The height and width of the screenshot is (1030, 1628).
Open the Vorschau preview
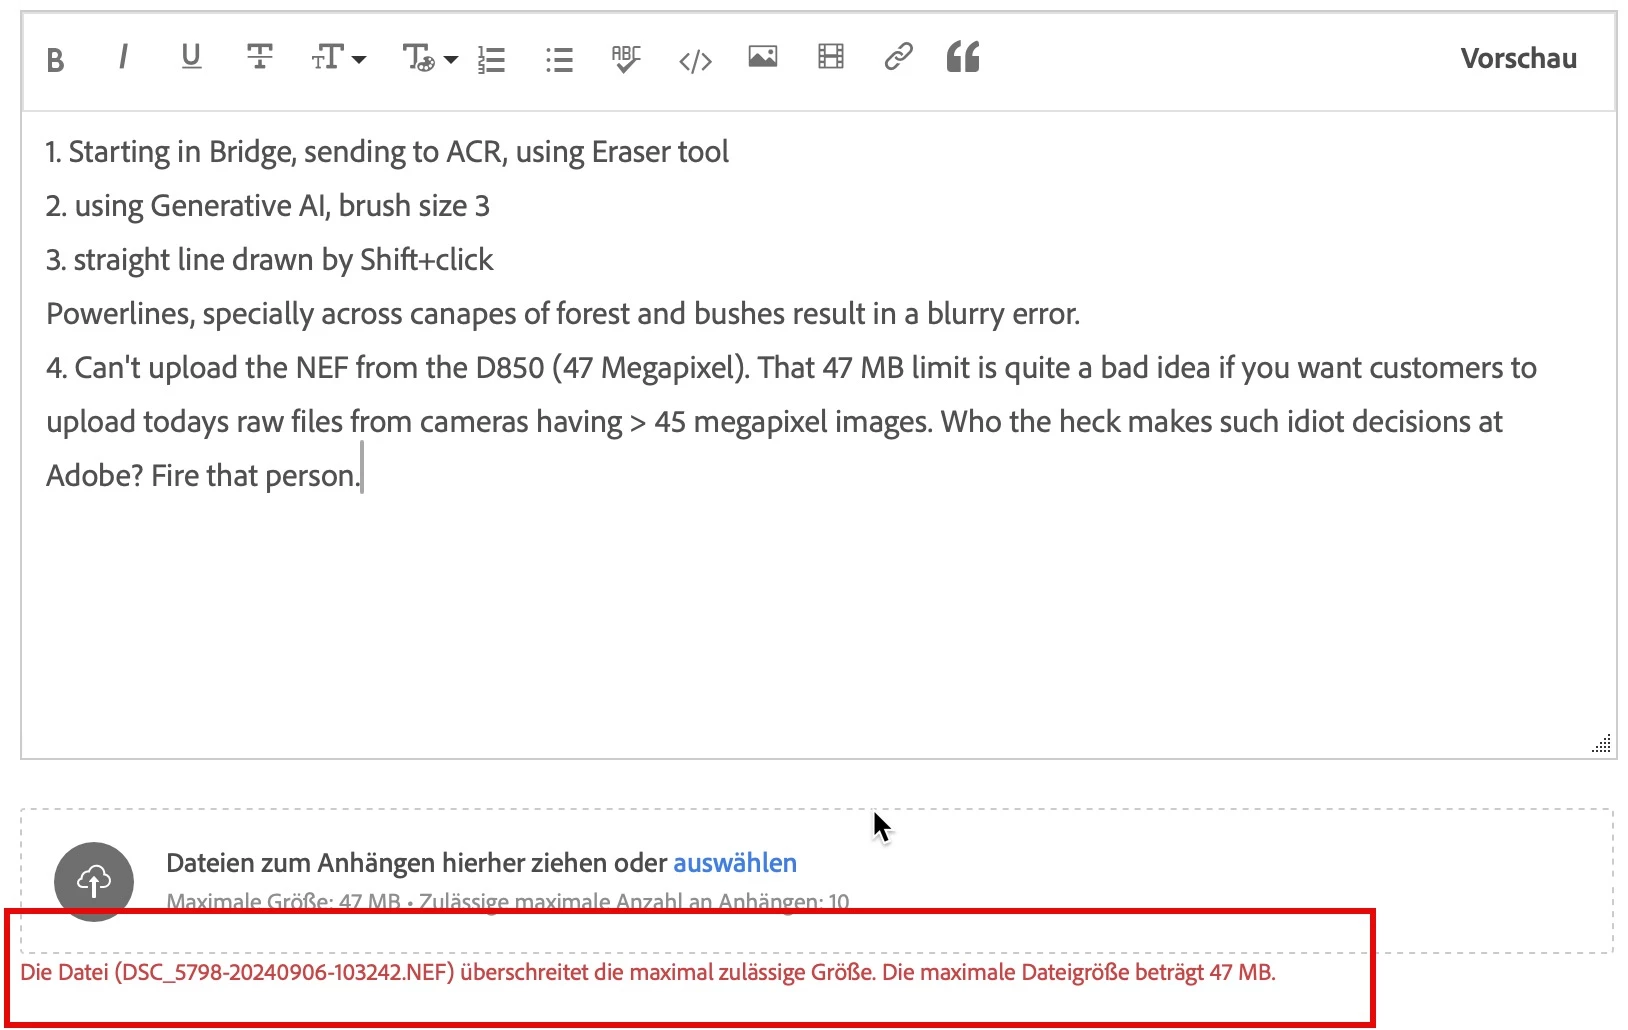(1518, 58)
